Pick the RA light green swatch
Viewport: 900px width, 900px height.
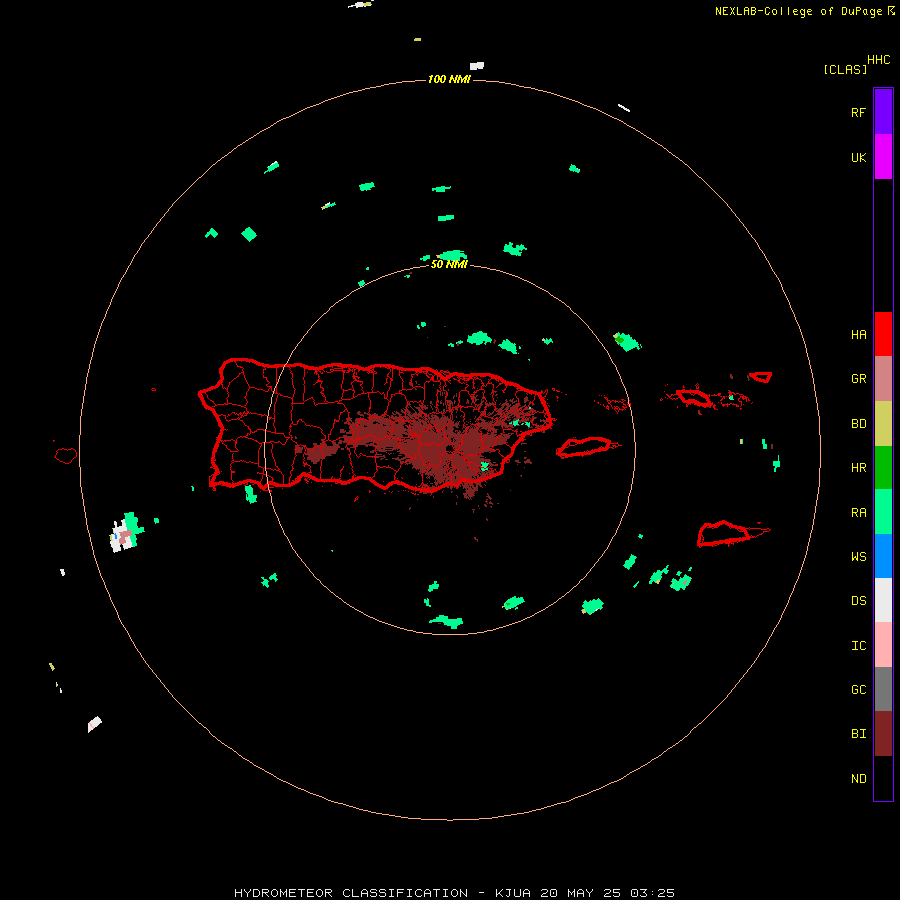(x=883, y=512)
